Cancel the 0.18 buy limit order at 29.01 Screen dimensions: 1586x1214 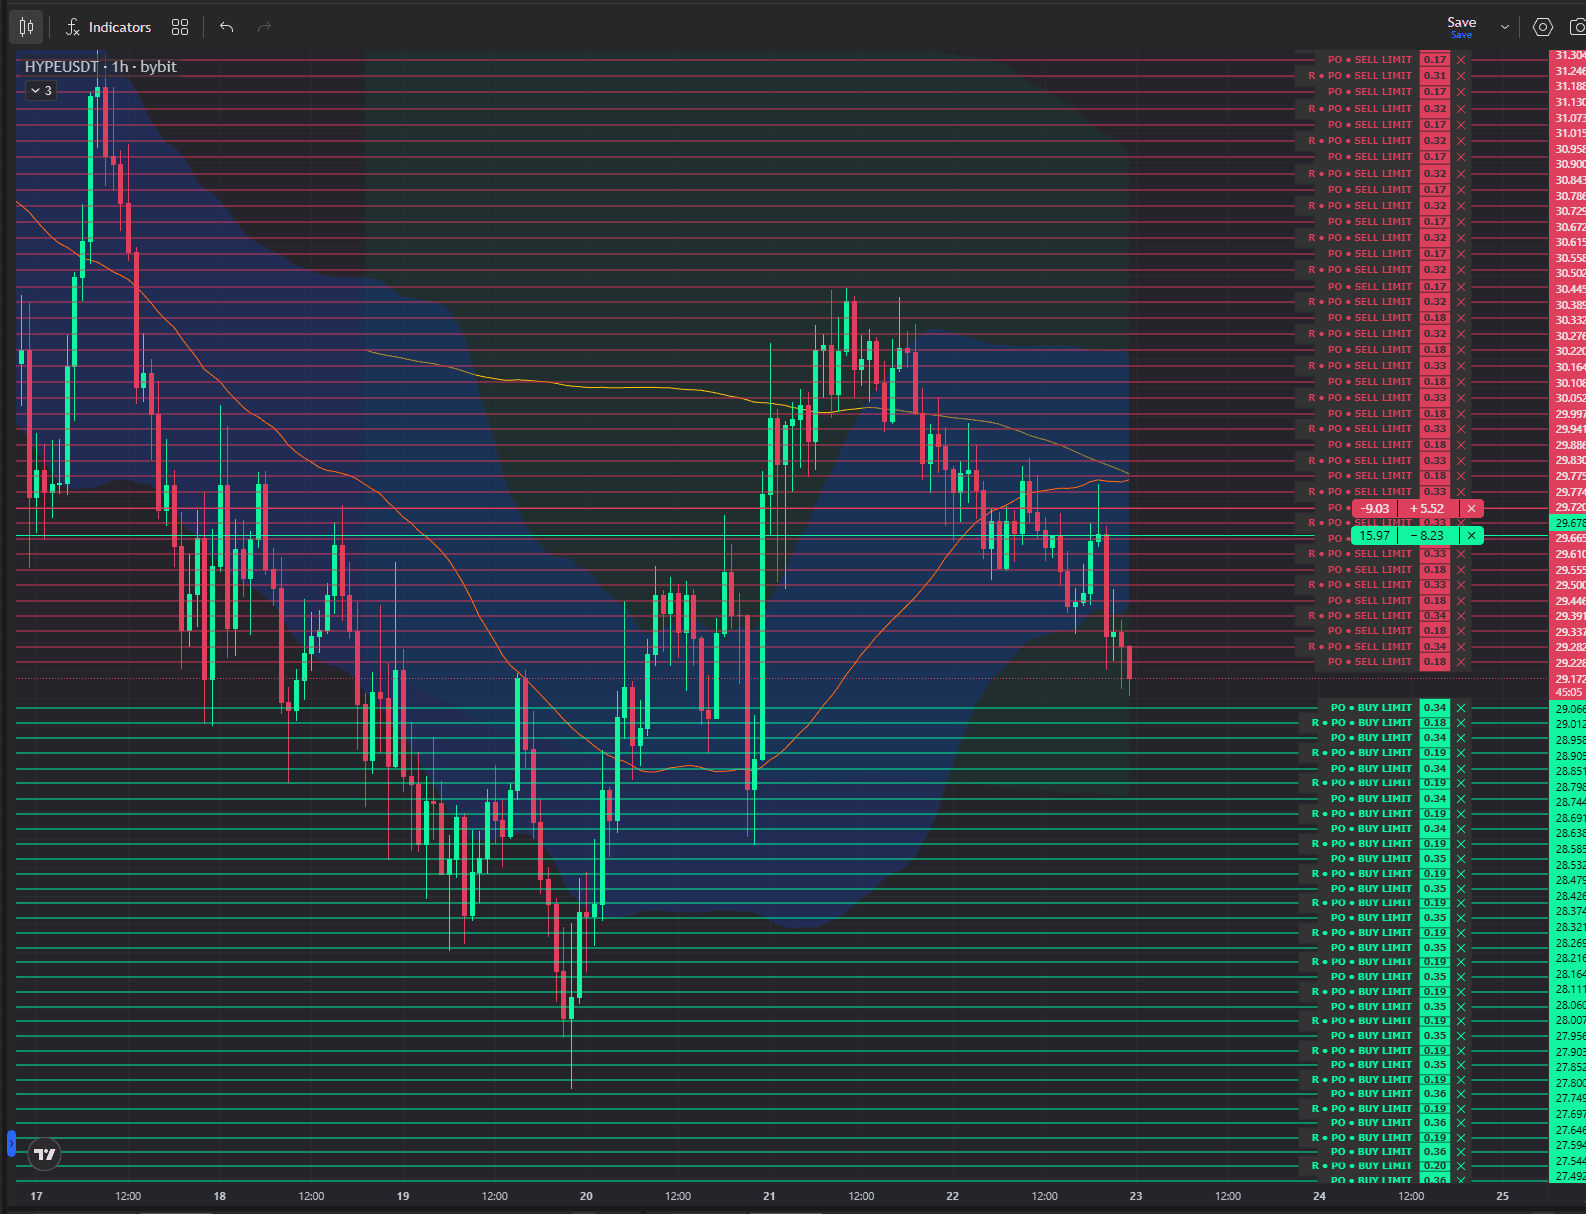1461,723
